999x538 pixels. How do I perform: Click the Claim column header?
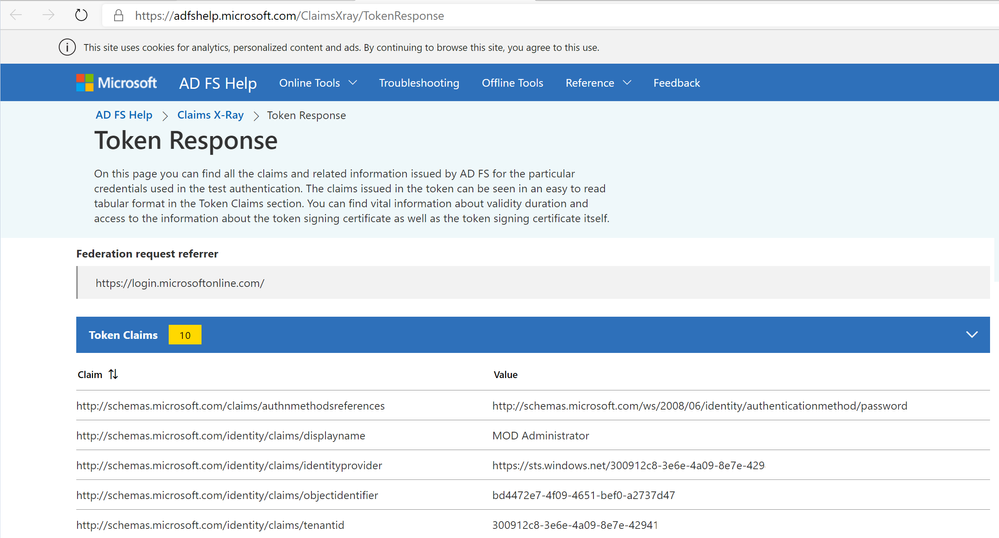(90, 375)
